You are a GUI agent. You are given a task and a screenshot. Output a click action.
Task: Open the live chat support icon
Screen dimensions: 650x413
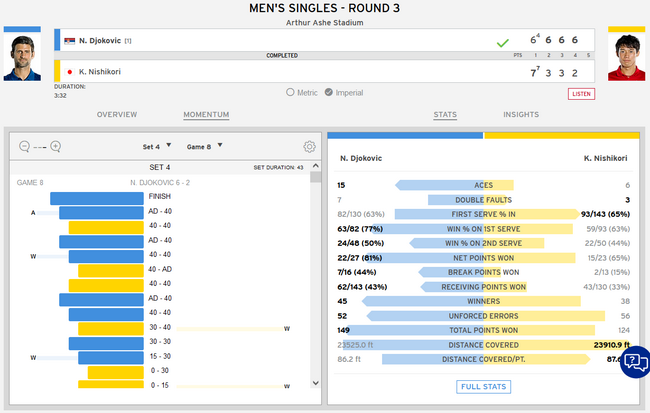(634, 363)
